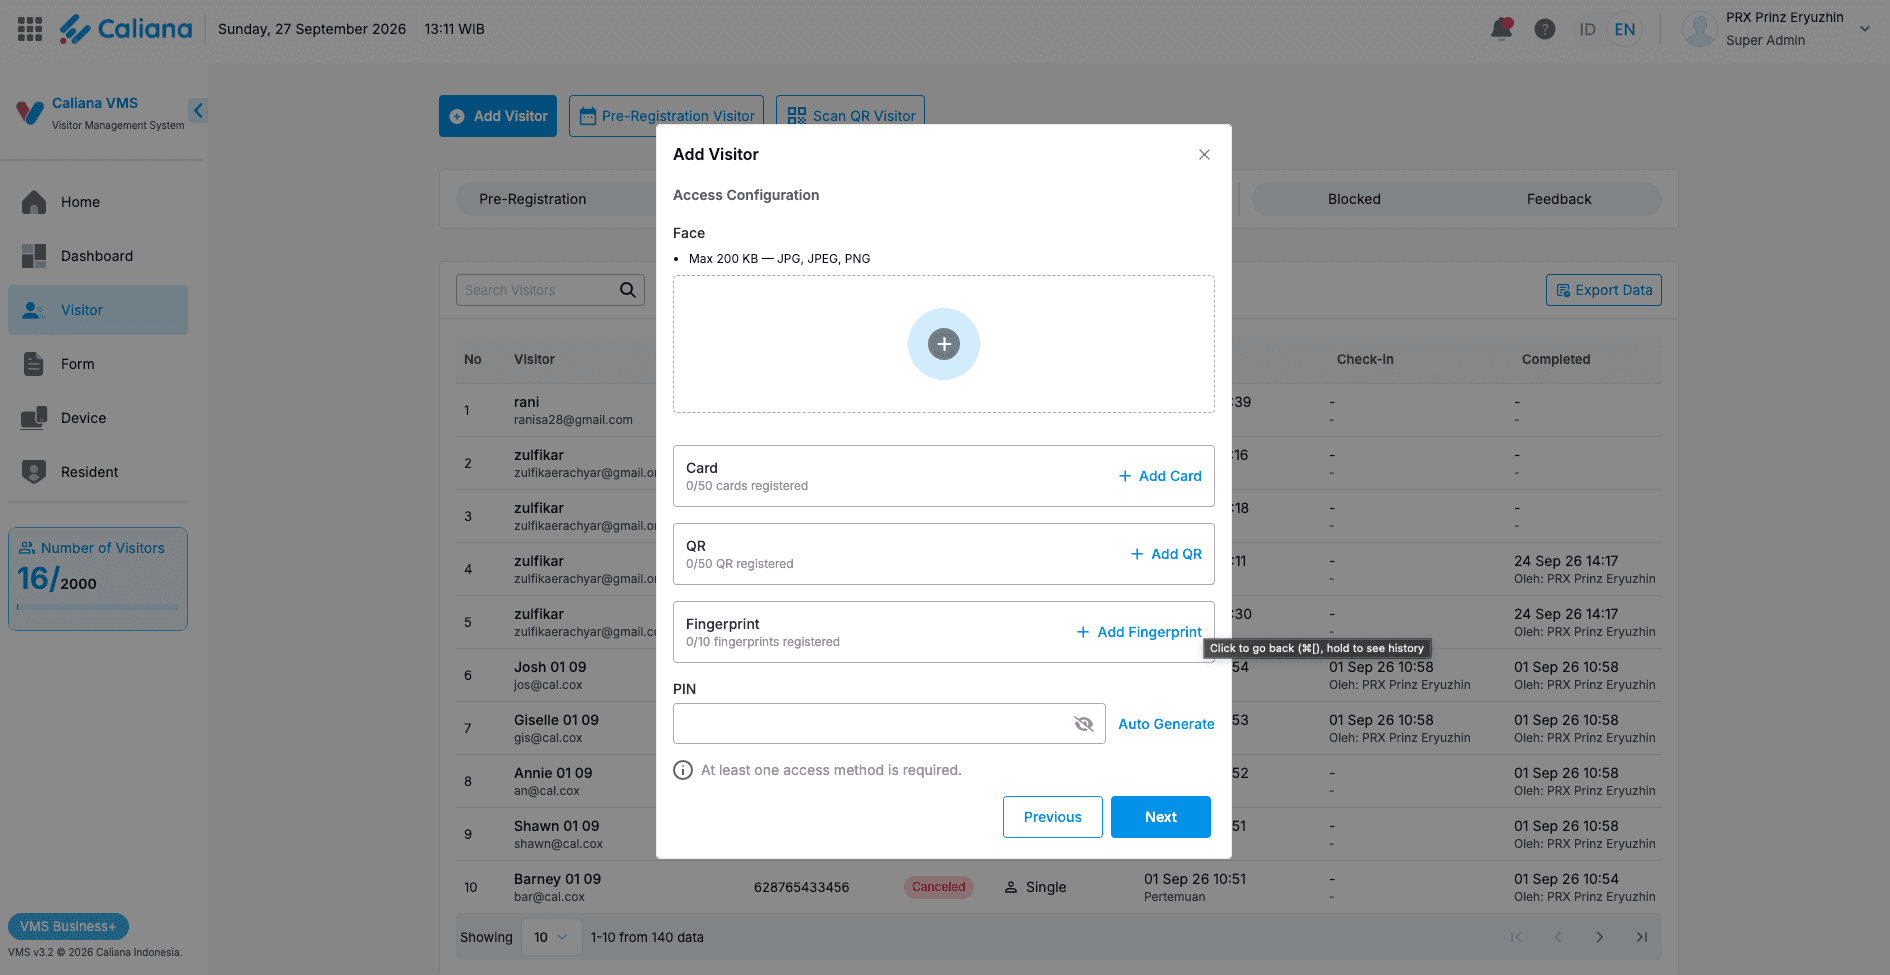Collapse the sidebar with the chevron
This screenshot has width=1890, height=975.
point(198,111)
